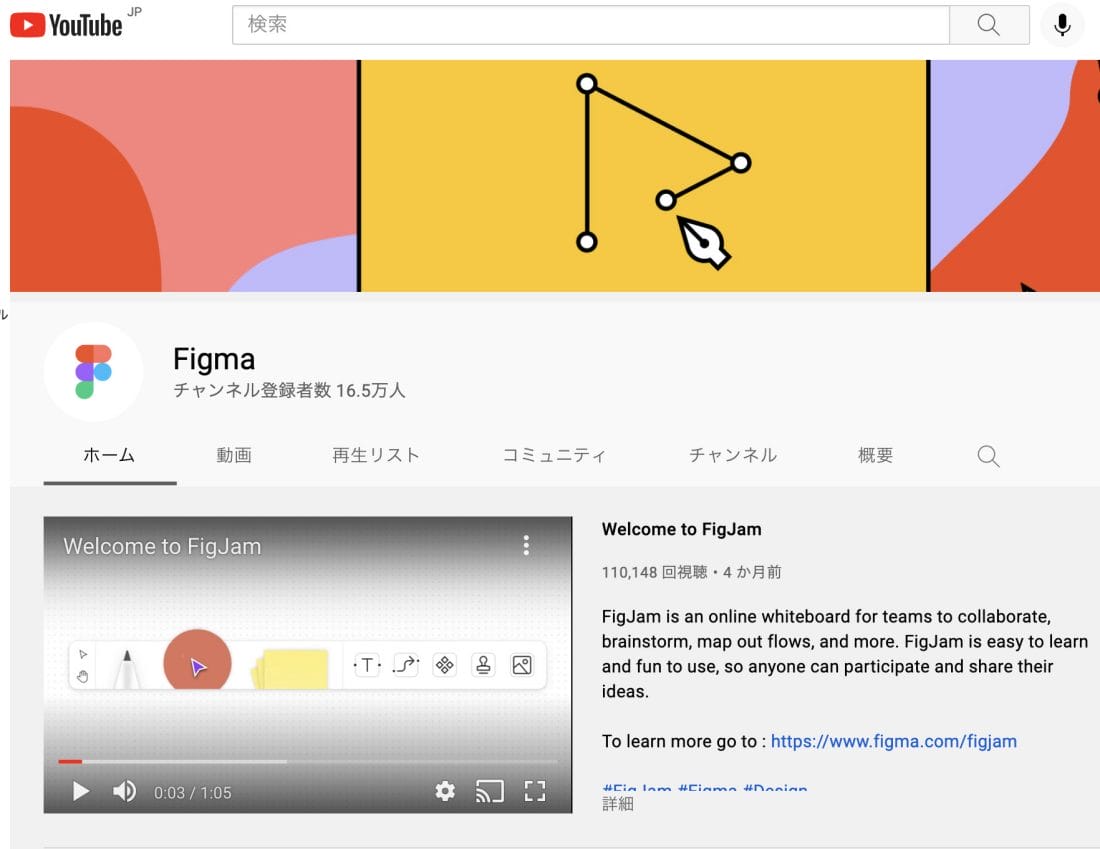Open video settings gear

(x=445, y=791)
